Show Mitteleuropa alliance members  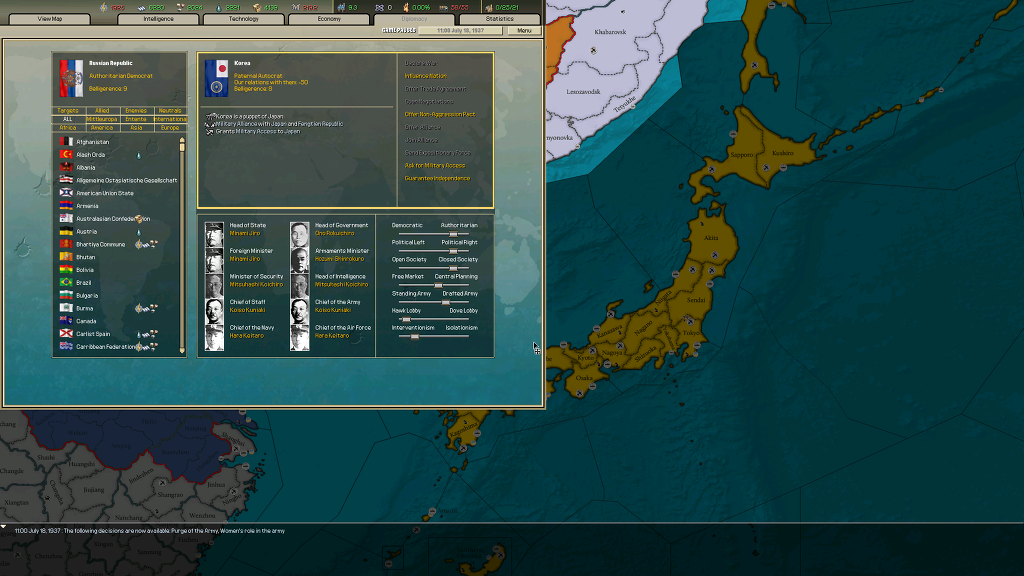102,119
